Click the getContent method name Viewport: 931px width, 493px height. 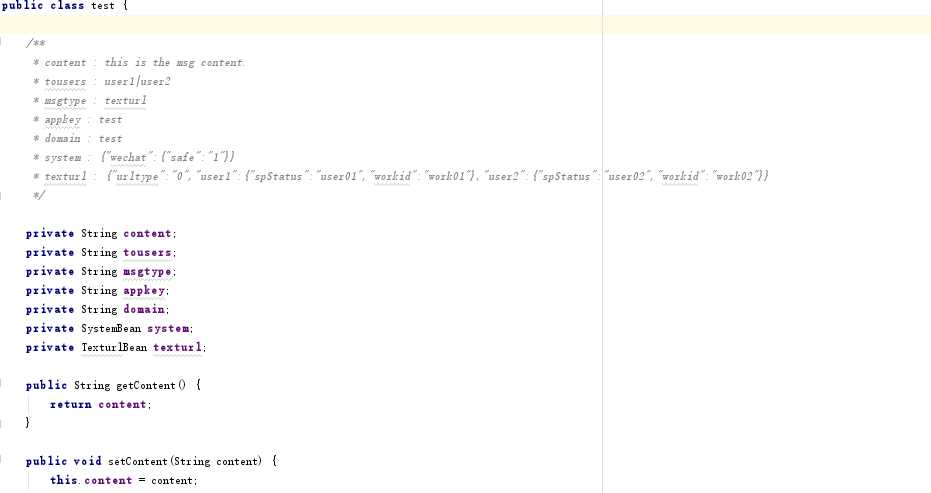[x=145, y=385]
